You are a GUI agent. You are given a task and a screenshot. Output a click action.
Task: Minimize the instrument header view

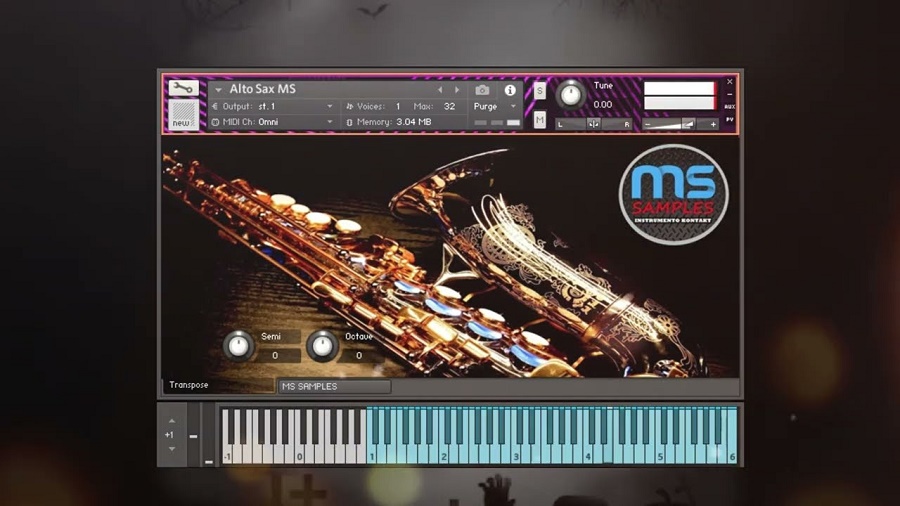tap(730, 94)
